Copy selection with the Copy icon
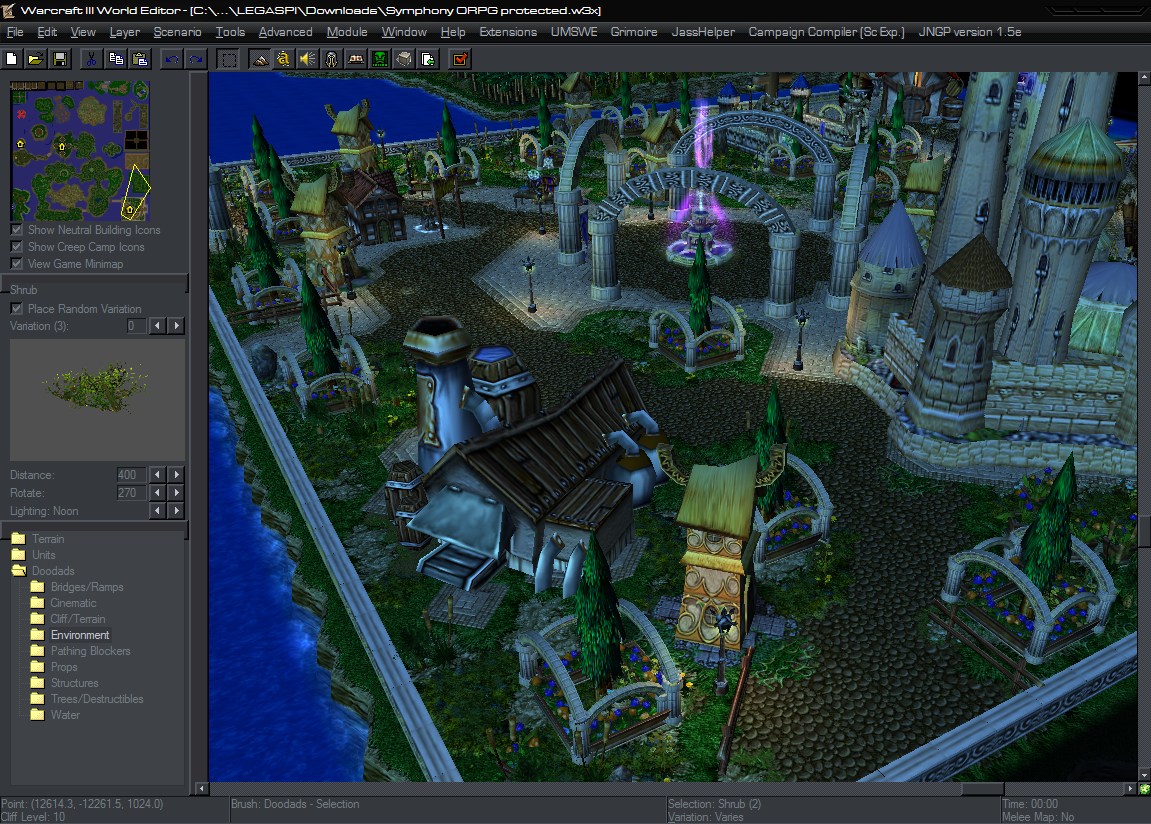 tap(115, 59)
